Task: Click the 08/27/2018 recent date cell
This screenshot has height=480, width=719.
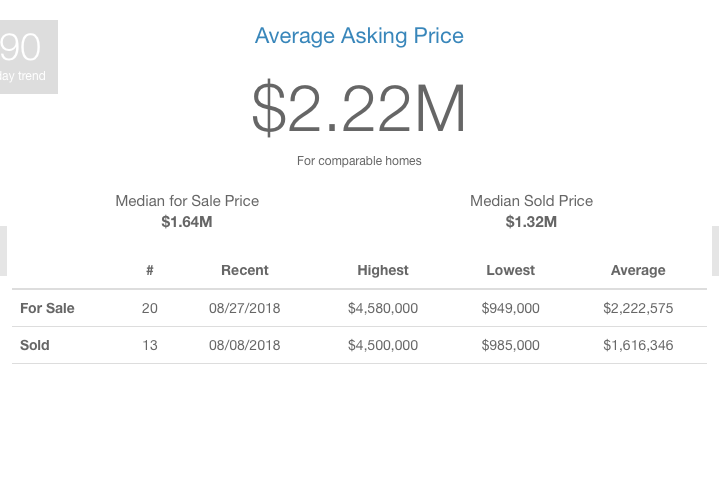Action: (x=244, y=308)
